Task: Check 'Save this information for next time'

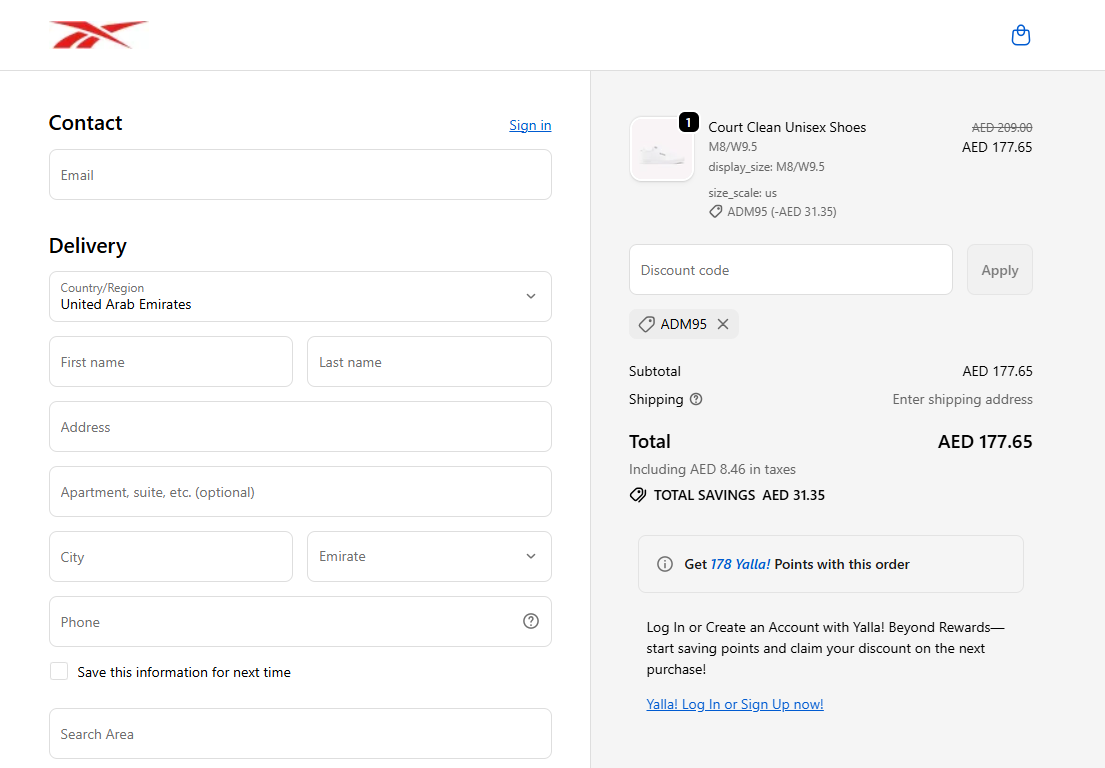Action: click(x=60, y=671)
